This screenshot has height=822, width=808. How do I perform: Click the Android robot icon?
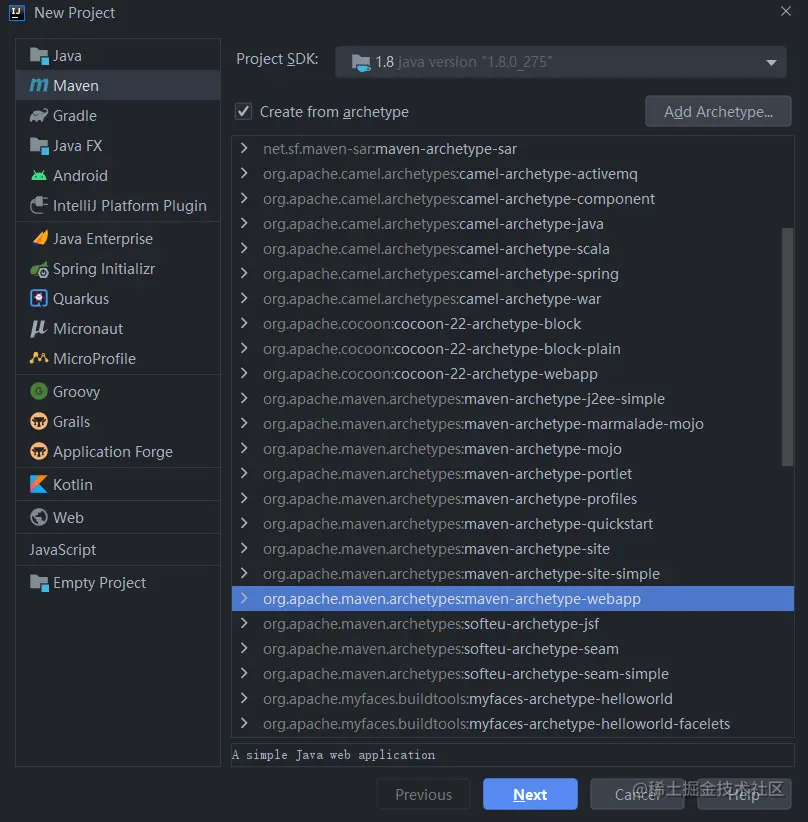click(39, 176)
